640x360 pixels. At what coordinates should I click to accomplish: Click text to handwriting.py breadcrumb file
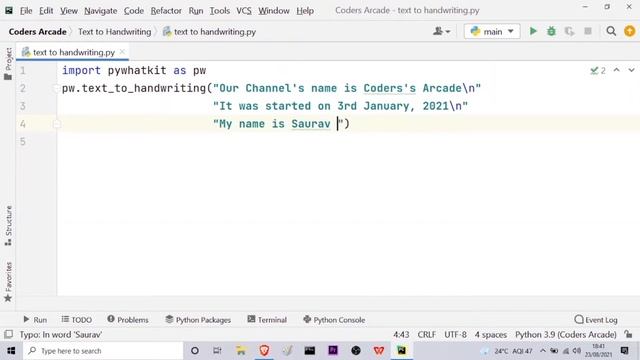coord(209,32)
